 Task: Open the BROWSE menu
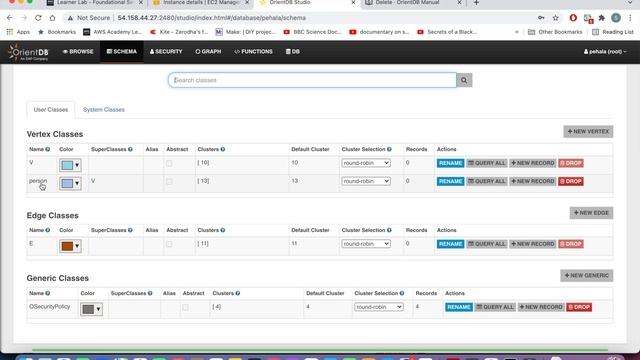tap(78, 52)
